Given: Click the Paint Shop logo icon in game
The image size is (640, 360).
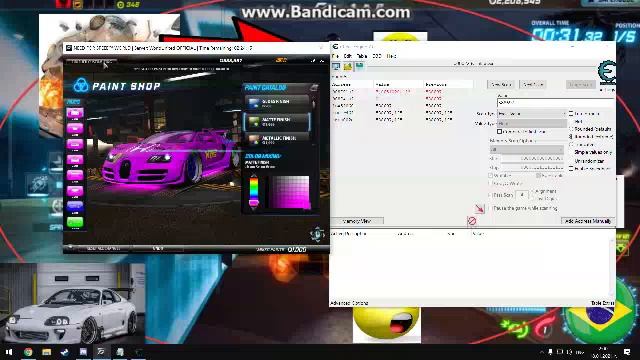Looking at the screenshot, I should click(x=81, y=85).
